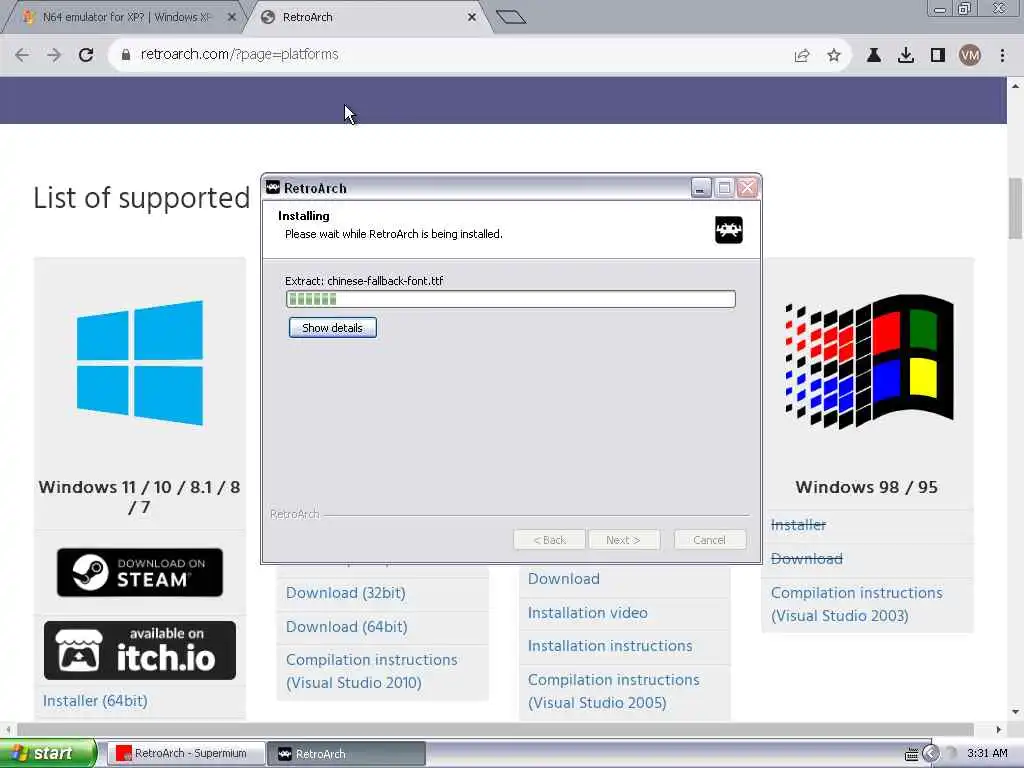Open the flask experiments icon in toolbar
The width and height of the screenshot is (1024, 768).
[874, 56]
